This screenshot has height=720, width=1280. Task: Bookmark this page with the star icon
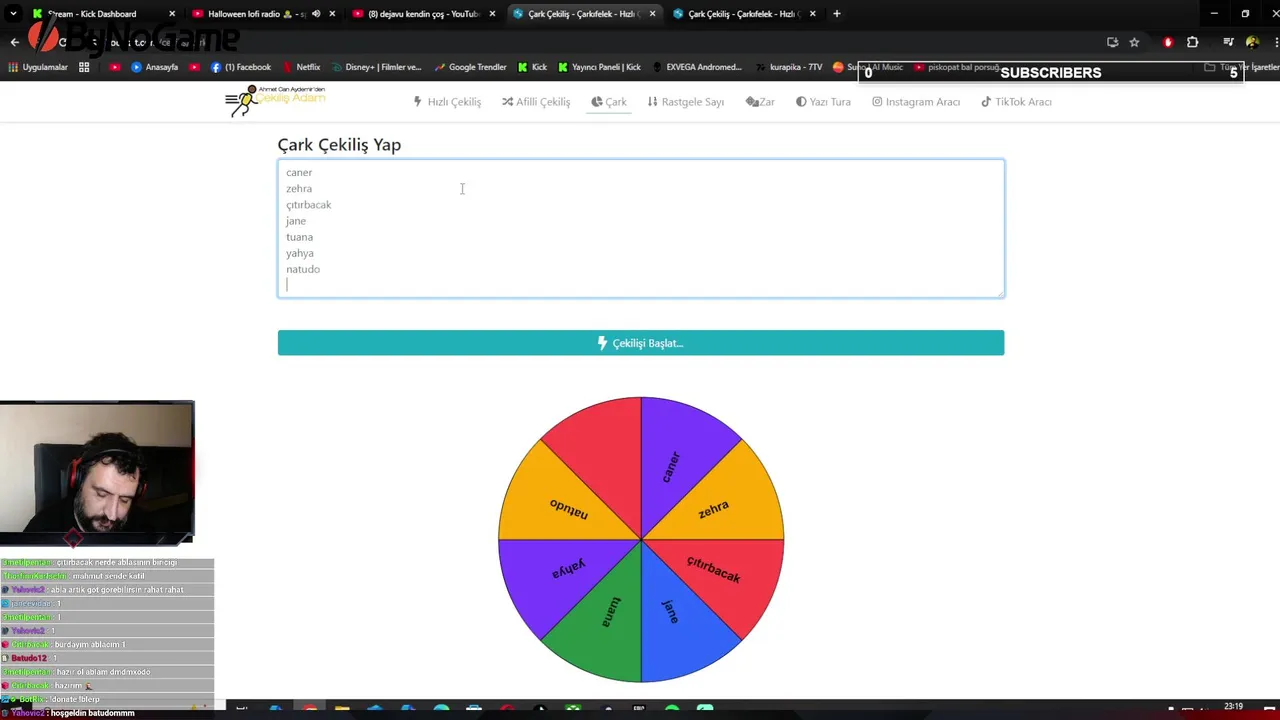(1134, 42)
